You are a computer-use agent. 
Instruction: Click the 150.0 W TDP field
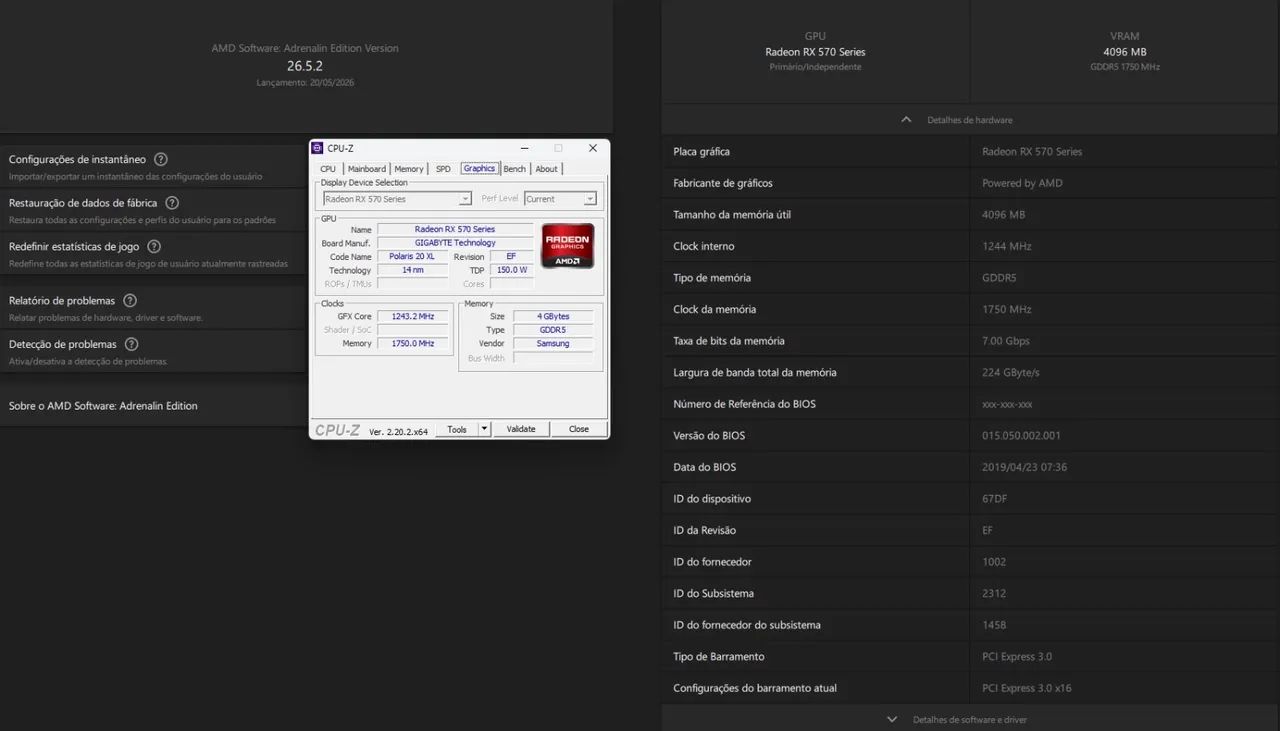(512, 270)
